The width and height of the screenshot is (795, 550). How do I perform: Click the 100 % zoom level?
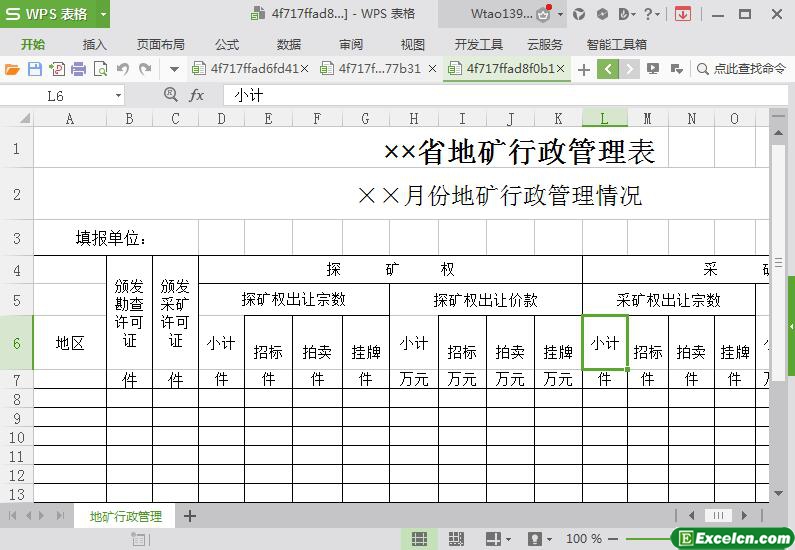(x=584, y=538)
